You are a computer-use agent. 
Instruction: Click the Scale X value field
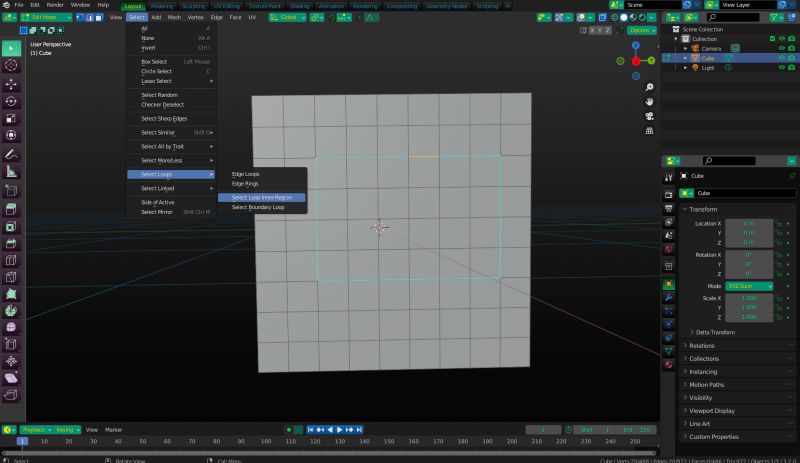(x=748, y=298)
